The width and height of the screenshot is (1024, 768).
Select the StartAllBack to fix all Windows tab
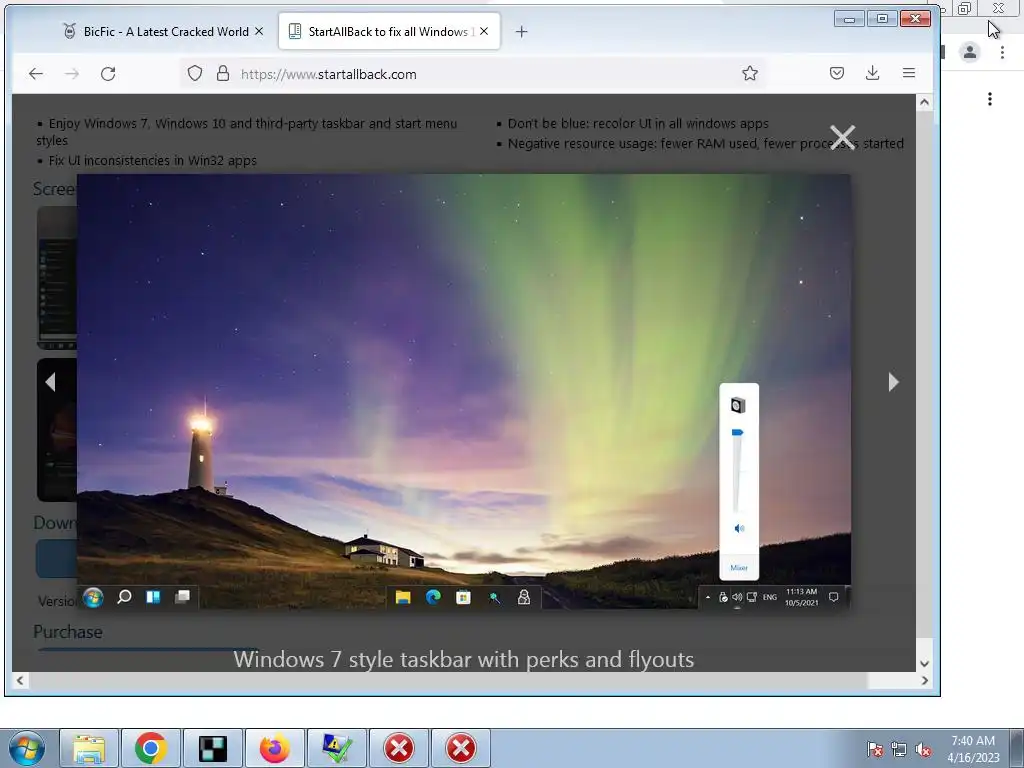(x=390, y=31)
